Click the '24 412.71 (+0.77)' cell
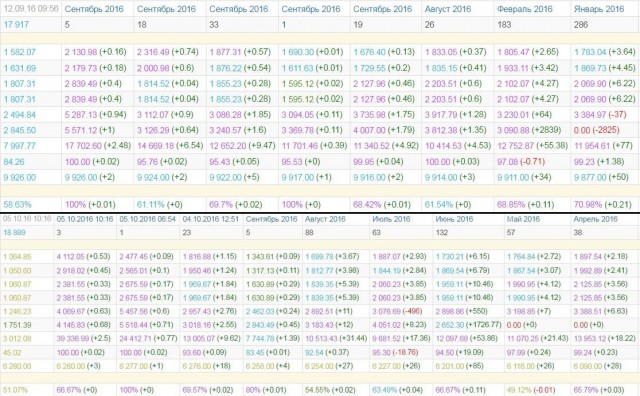Screen dimensions: 640x396 (x=148, y=338)
